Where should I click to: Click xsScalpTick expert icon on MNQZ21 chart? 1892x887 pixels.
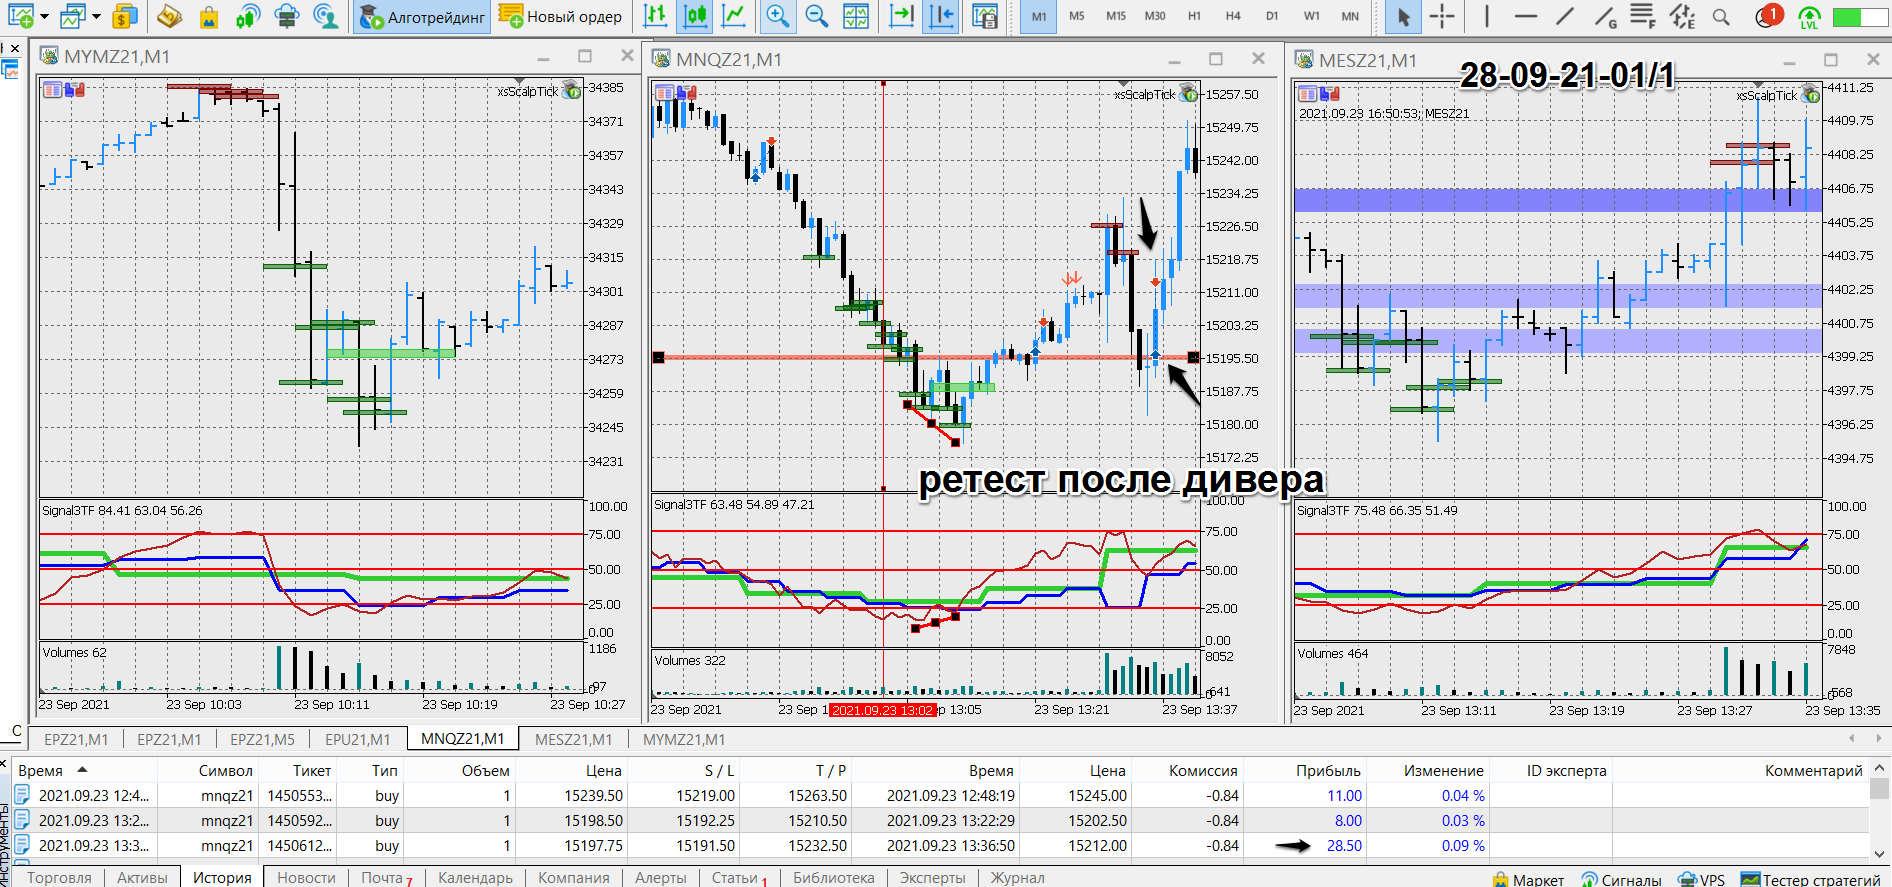click(x=1189, y=94)
